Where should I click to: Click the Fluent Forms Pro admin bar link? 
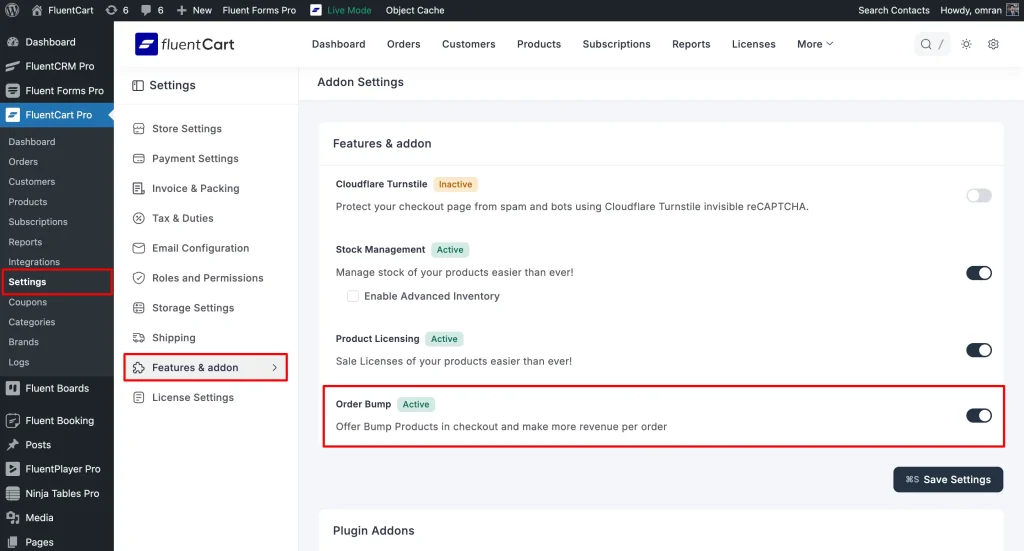(x=259, y=10)
